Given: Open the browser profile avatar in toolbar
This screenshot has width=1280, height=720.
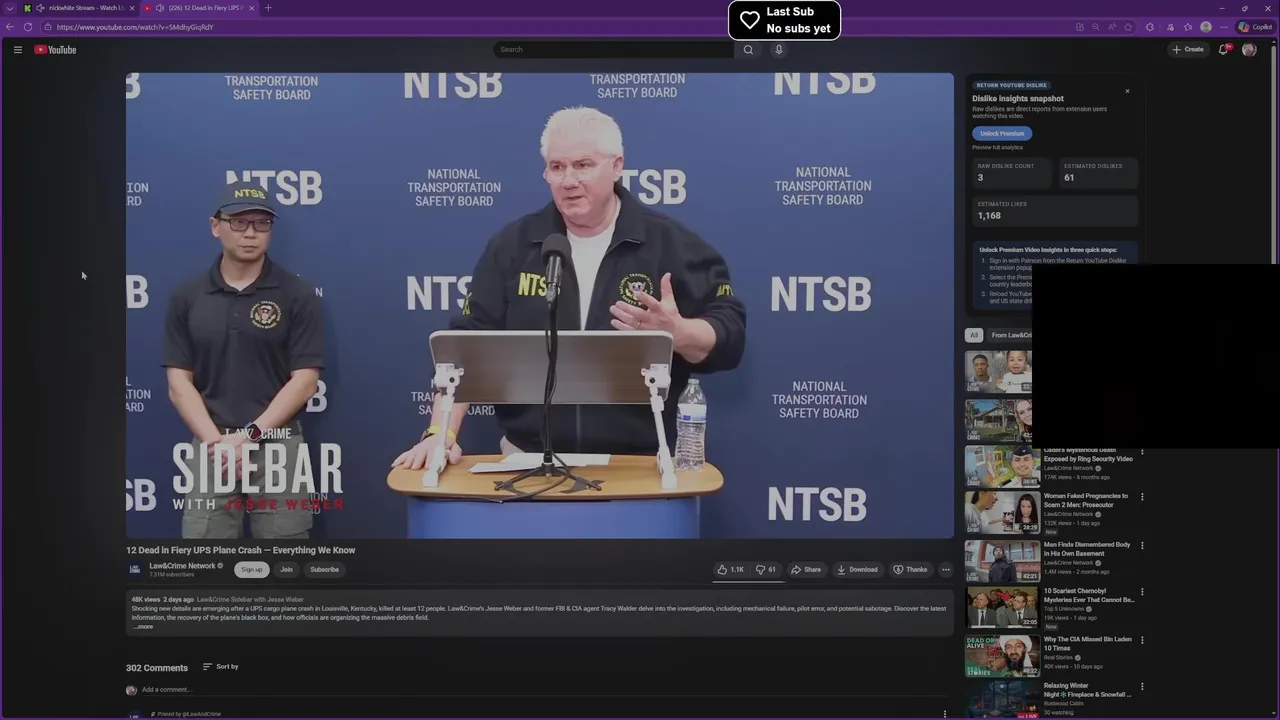Looking at the screenshot, I should click(x=1206, y=27).
